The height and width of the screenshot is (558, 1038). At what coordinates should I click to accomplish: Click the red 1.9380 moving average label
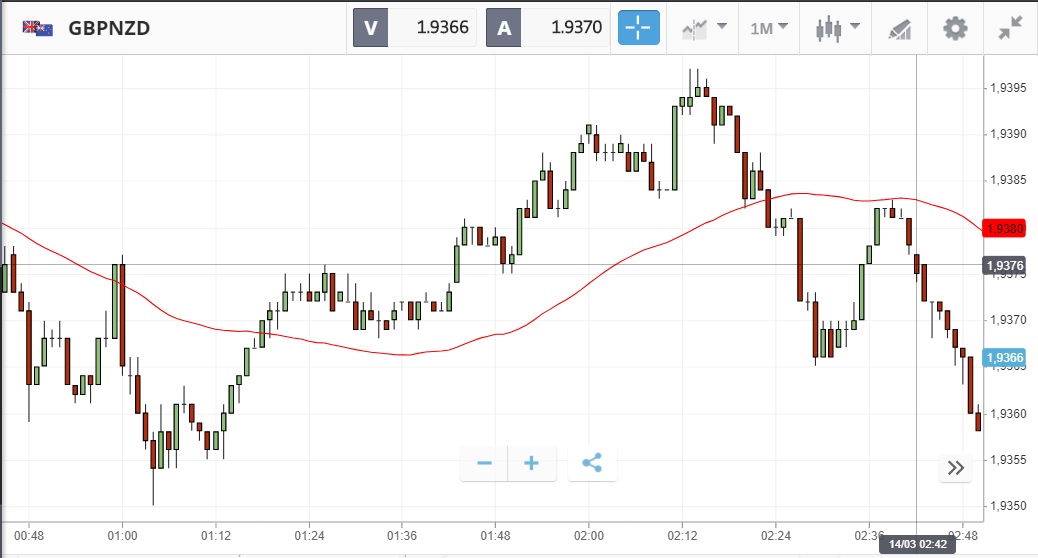click(1005, 229)
